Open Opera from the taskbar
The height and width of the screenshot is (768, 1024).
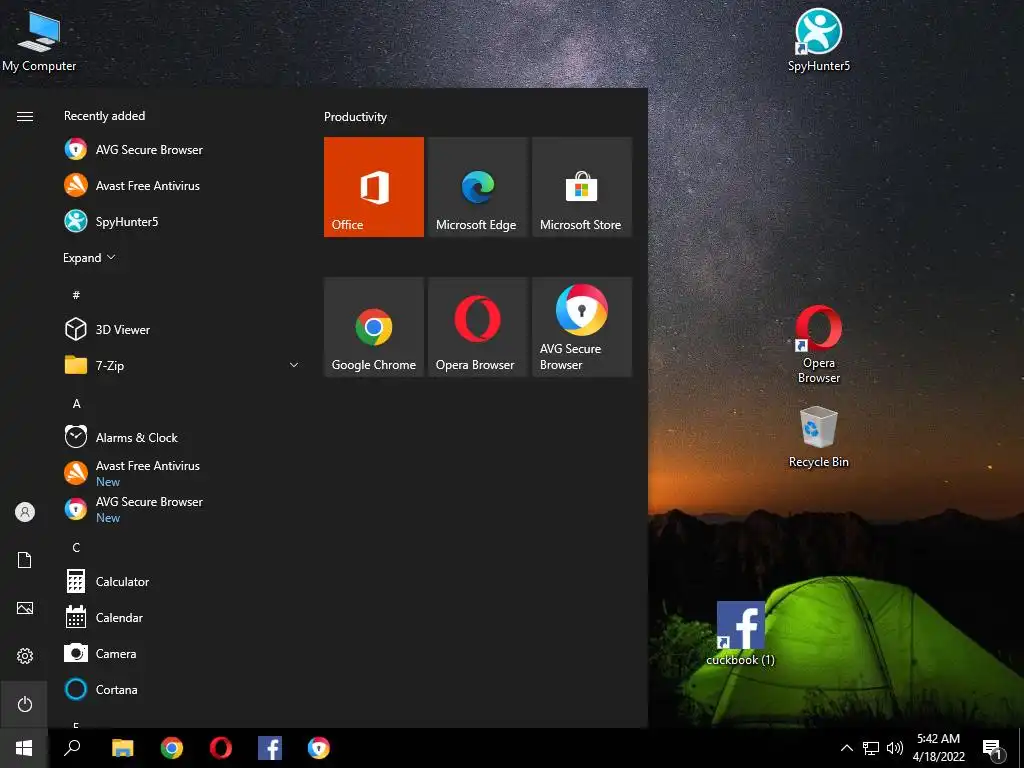tap(221, 748)
